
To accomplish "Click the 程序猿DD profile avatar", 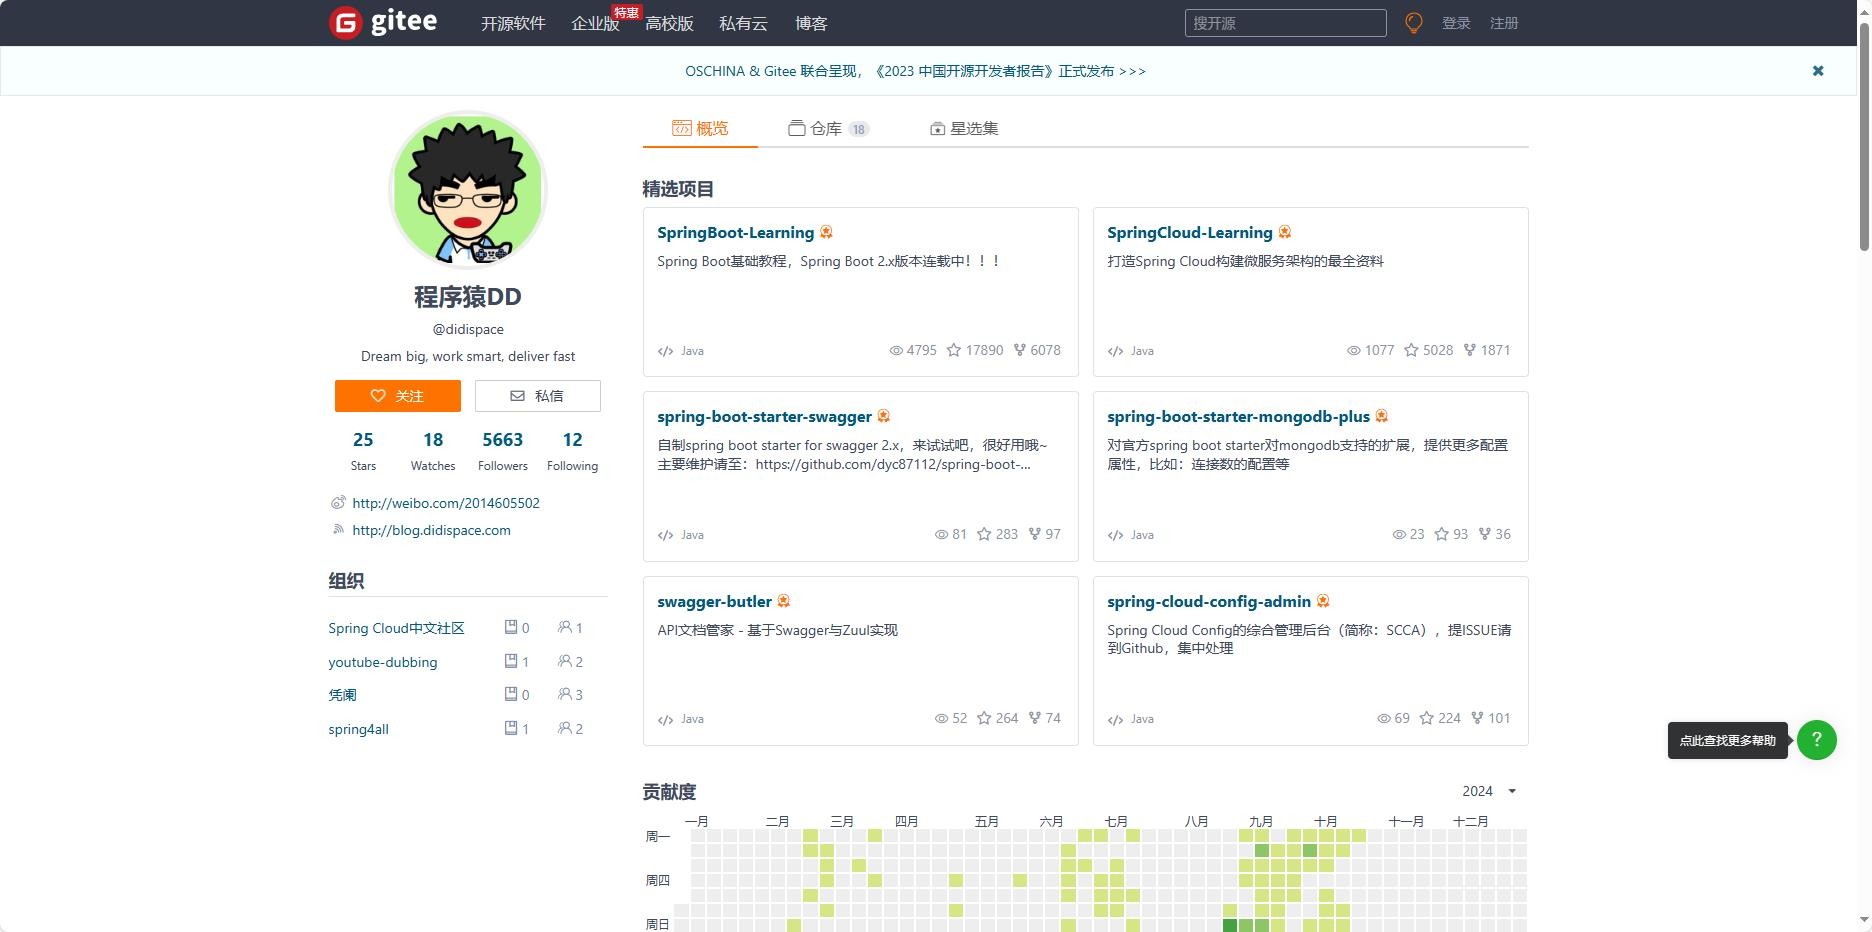I will (x=468, y=190).
